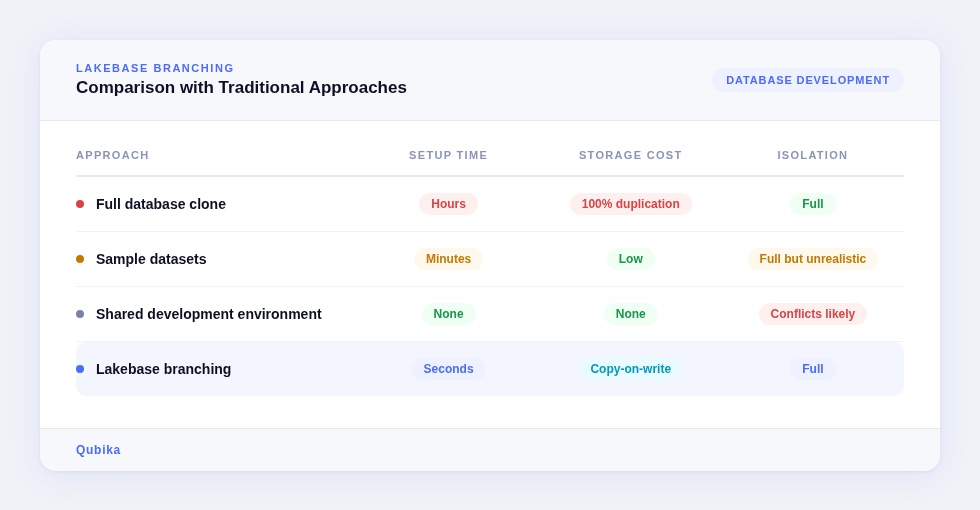Click the Conflicts likely isolation pill
This screenshot has height=510, width=980.
(x=812, y=314)
